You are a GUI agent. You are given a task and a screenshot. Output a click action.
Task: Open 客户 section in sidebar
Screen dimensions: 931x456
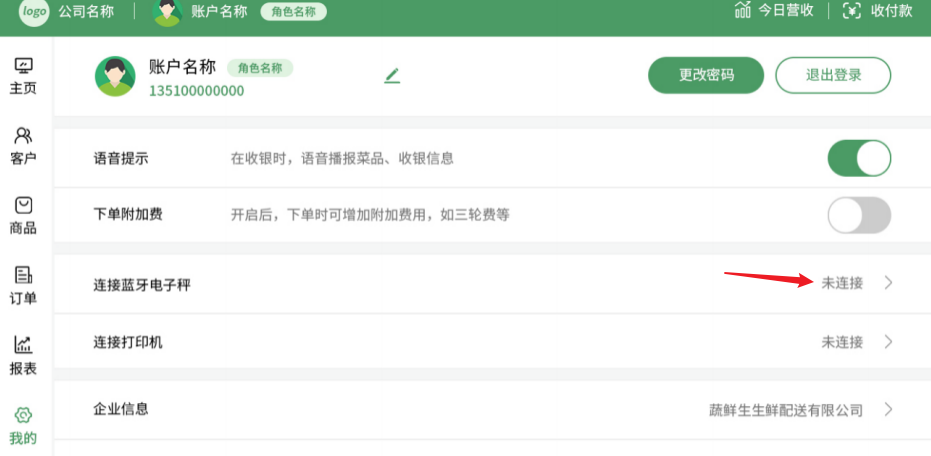23,146
